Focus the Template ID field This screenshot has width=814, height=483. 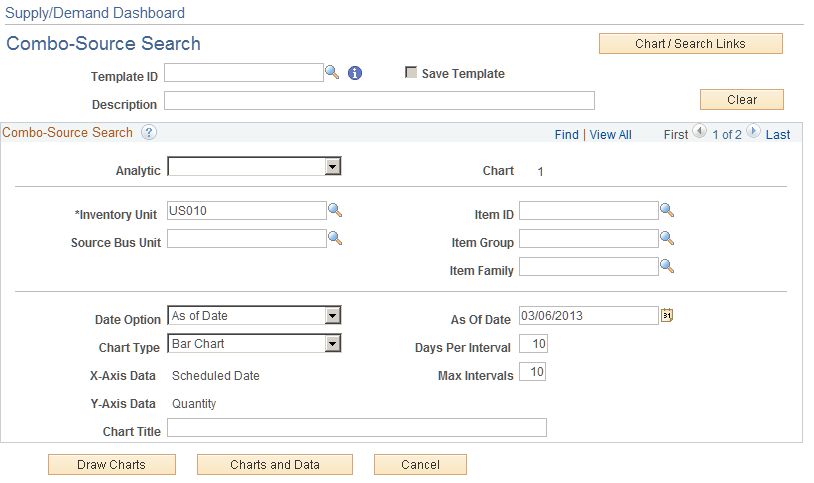pyautogui.click(x=244, y=73)
